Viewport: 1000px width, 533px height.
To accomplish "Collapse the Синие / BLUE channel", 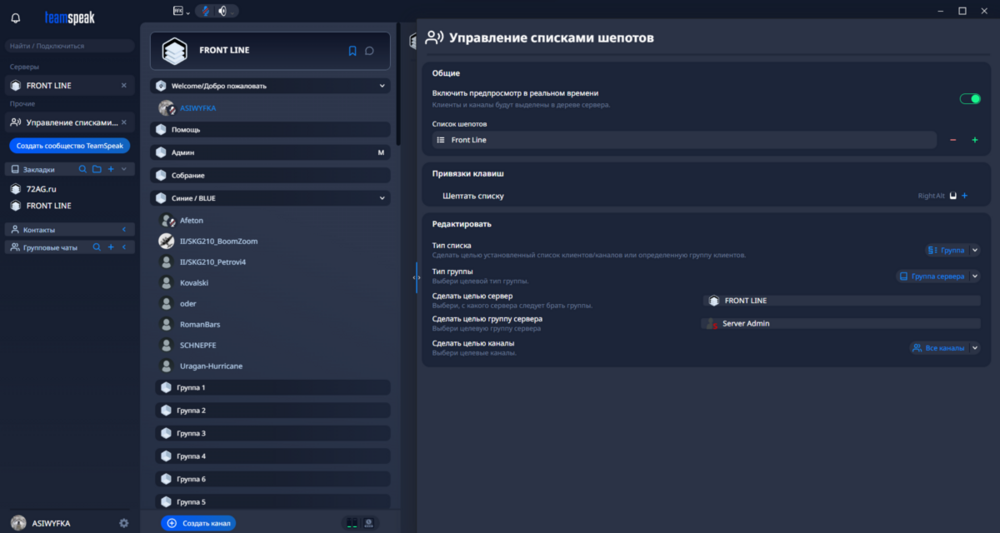I will pyautogui.click(x=382, y=198).
